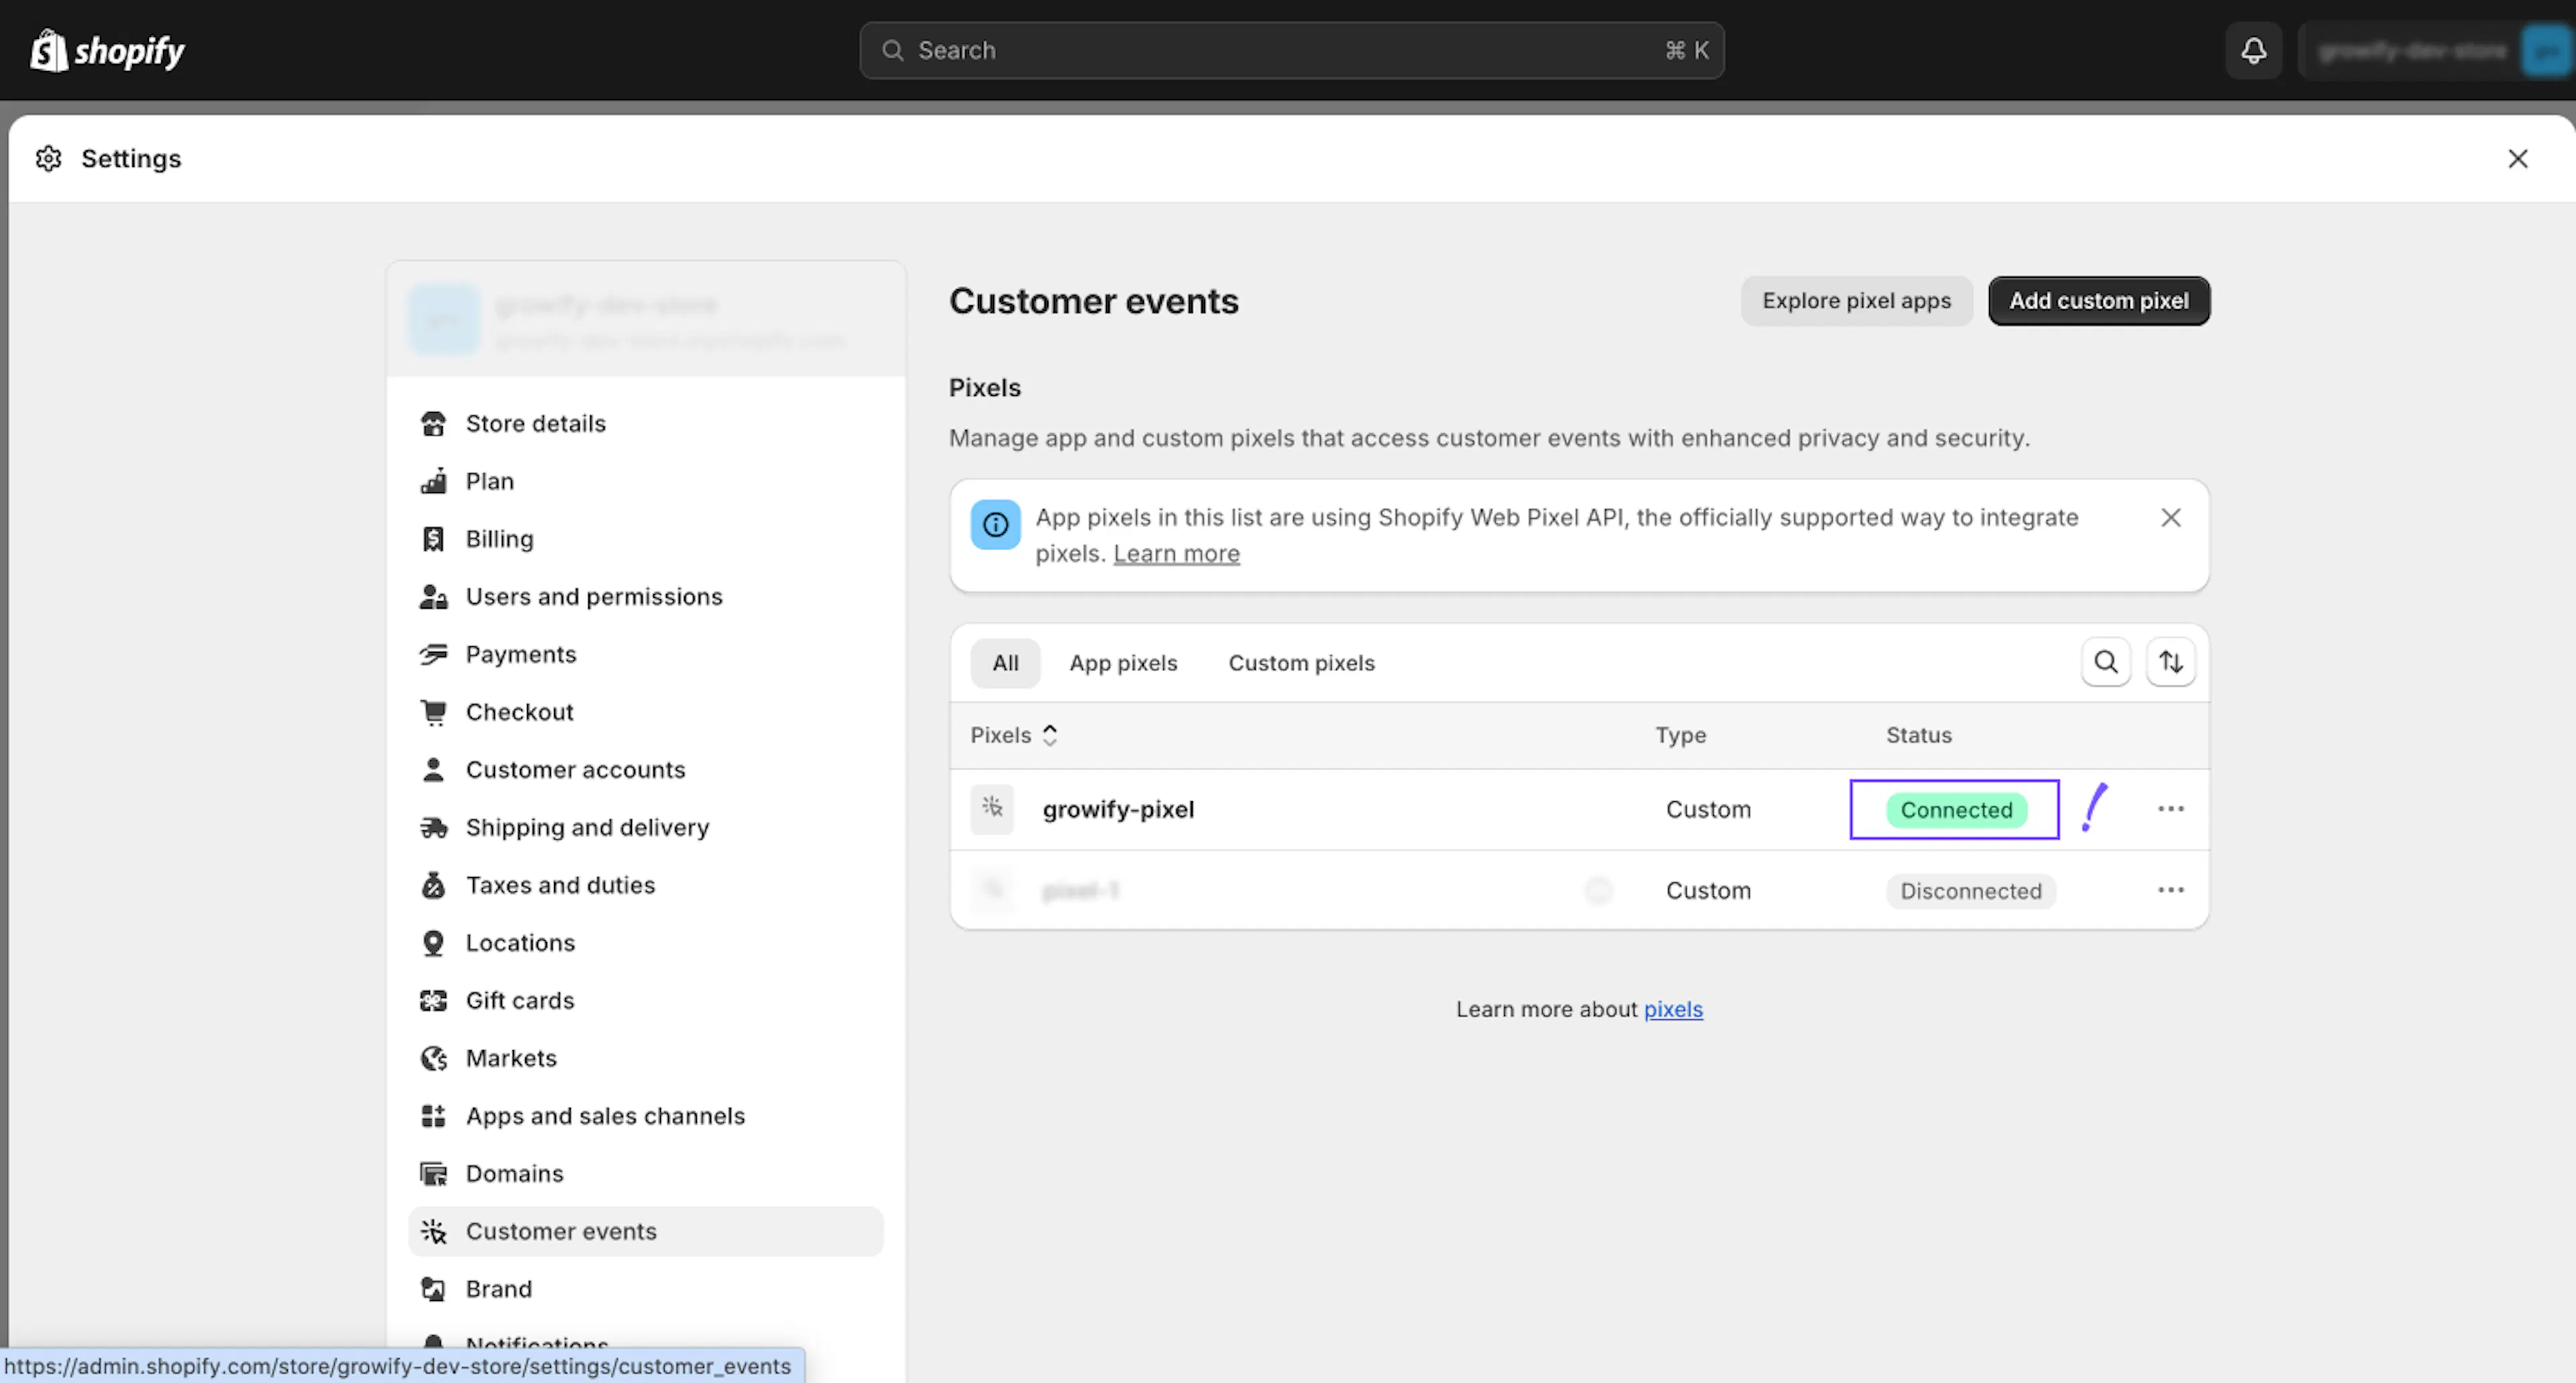
Task: Open the Shopify logo home link
Action: pyautogui.click(x=107, y=50)
